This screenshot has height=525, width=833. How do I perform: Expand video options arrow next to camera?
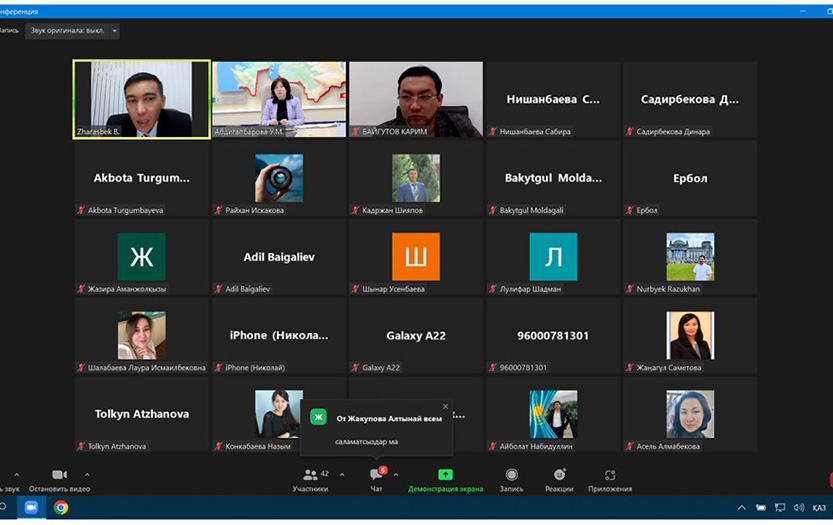[x=87, y=475]
